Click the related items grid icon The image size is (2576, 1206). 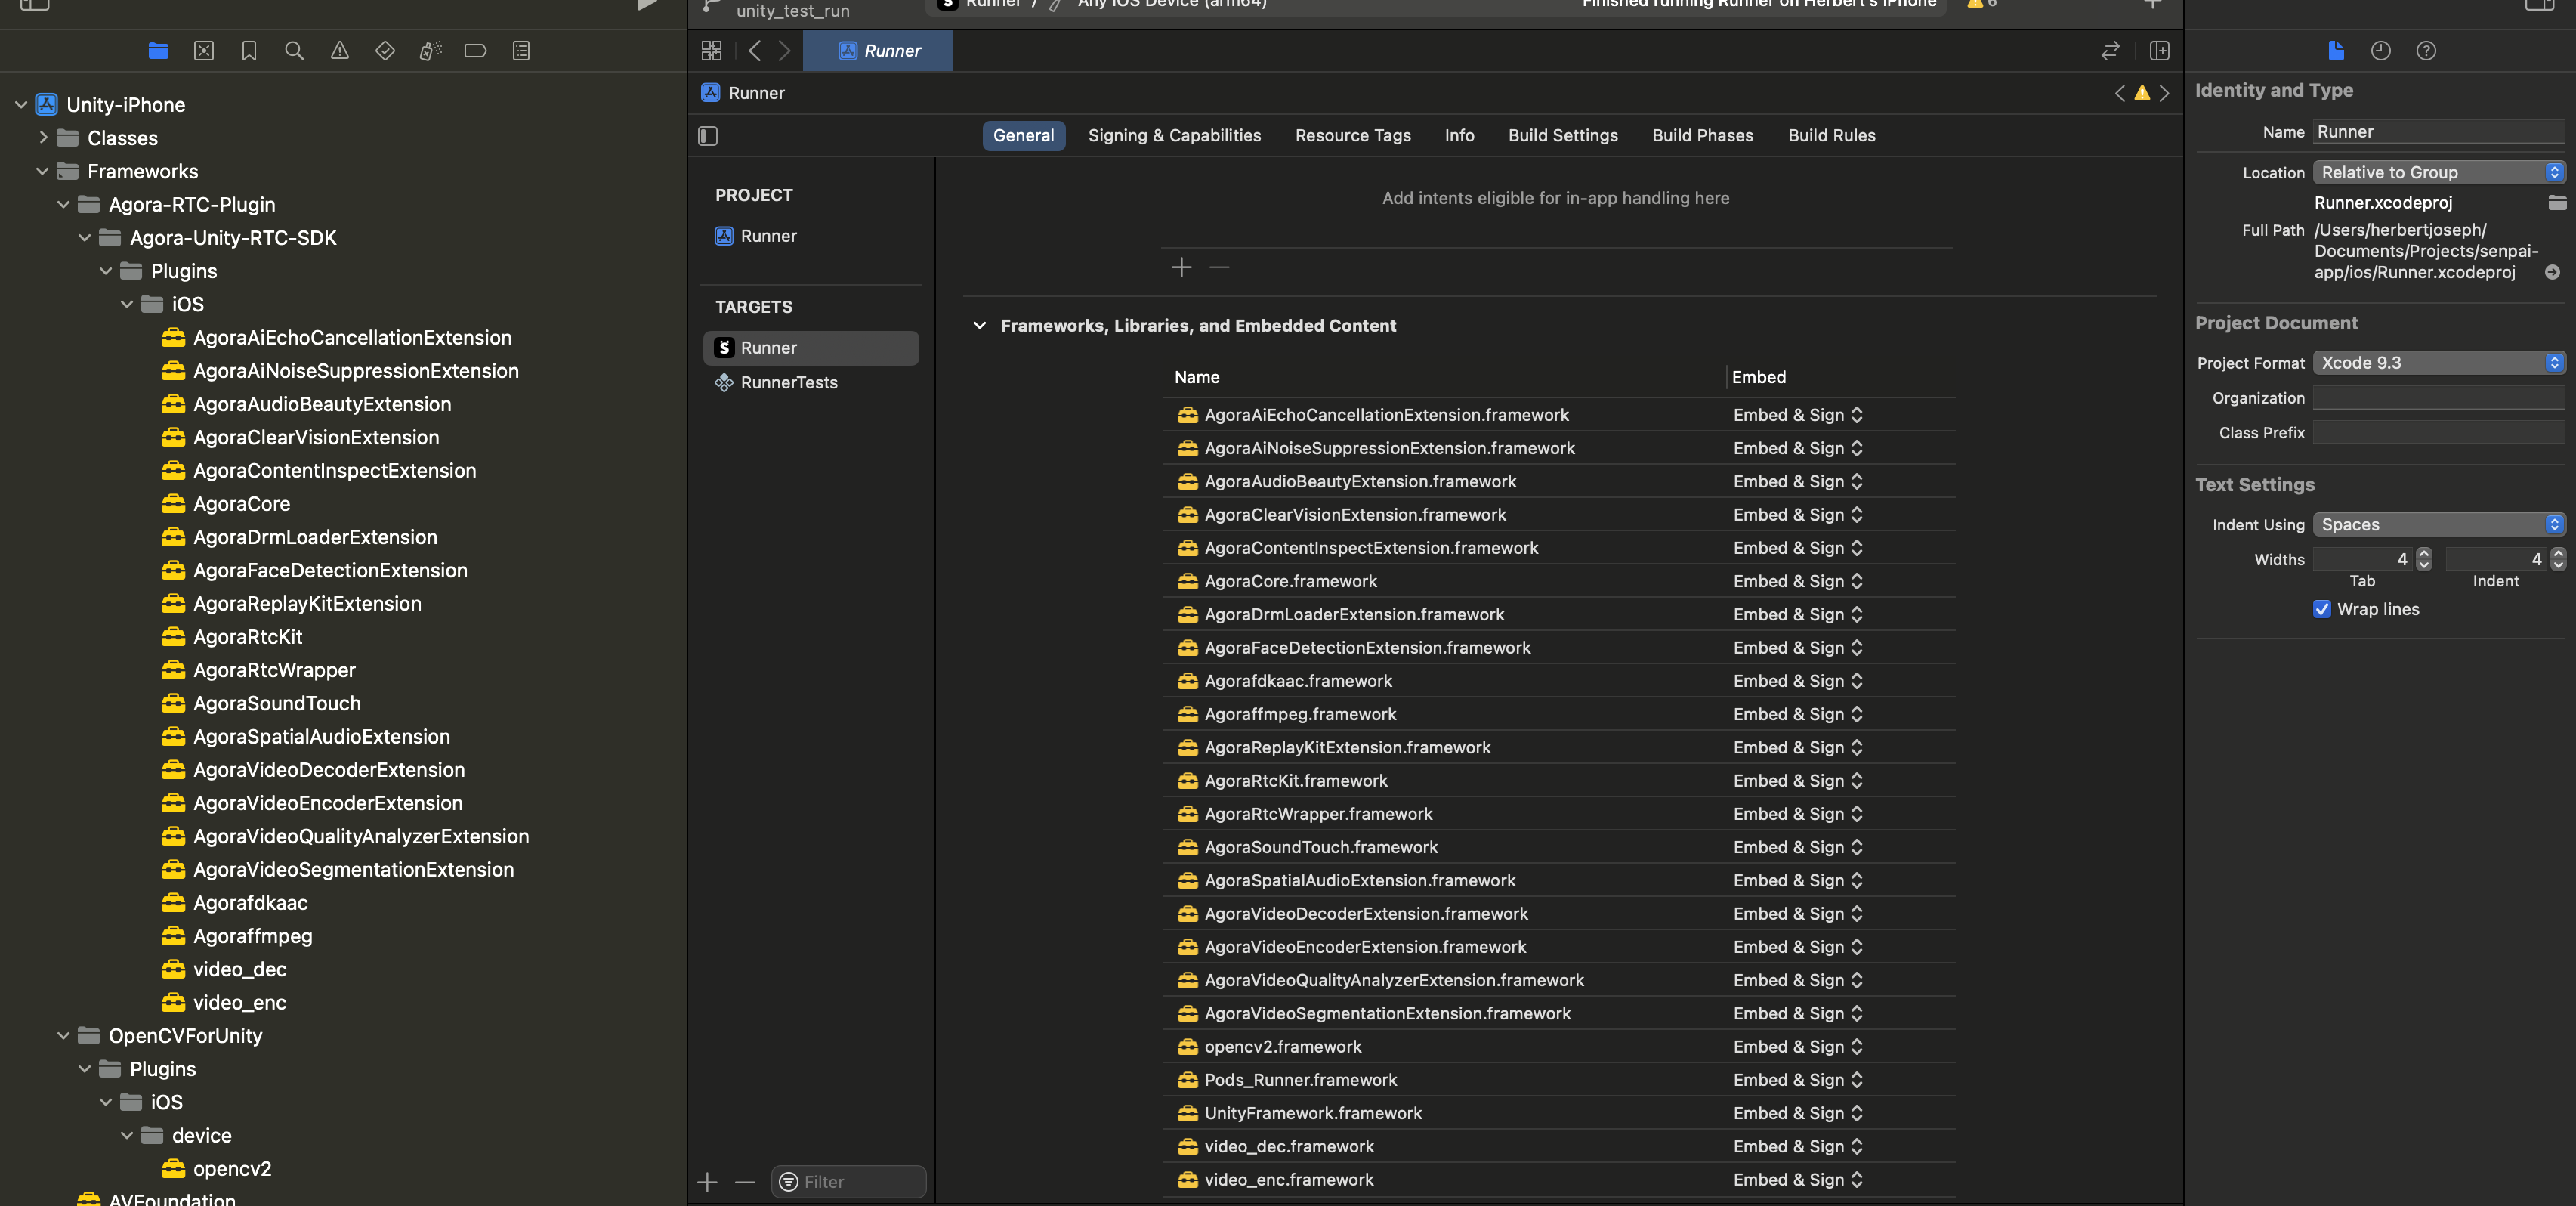click(711, 51)
